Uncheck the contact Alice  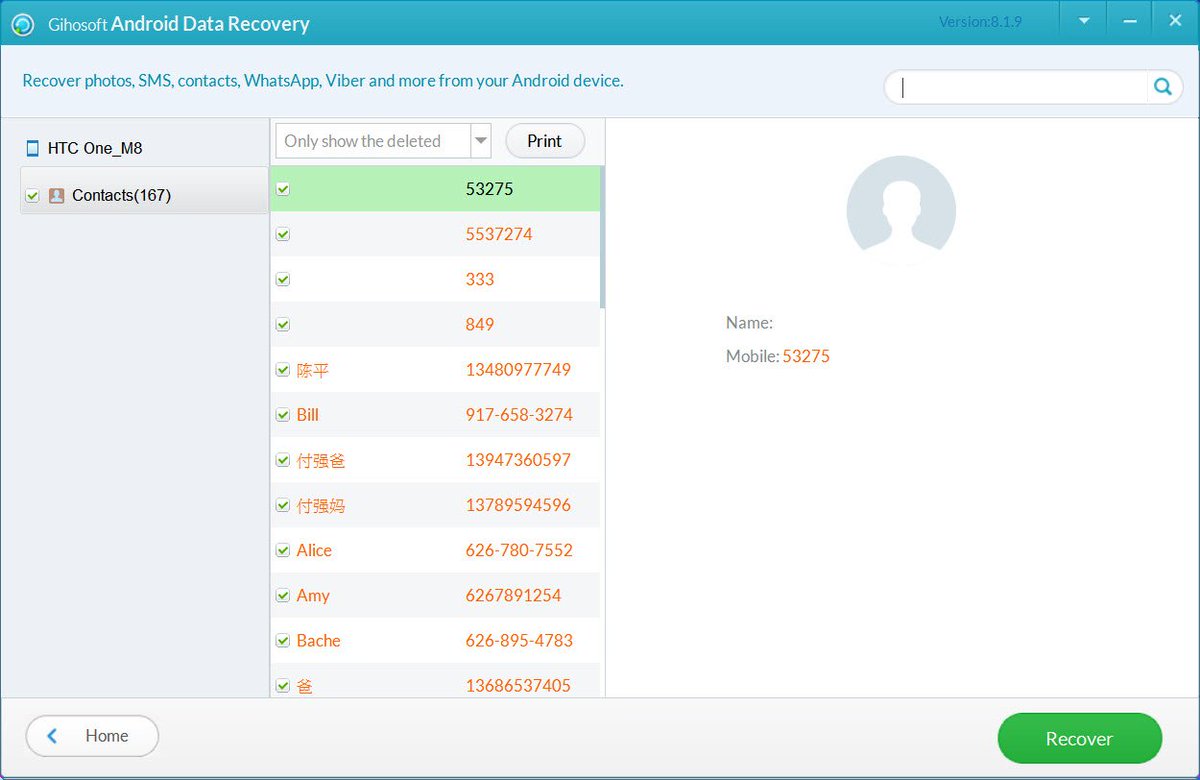[283, 550]
